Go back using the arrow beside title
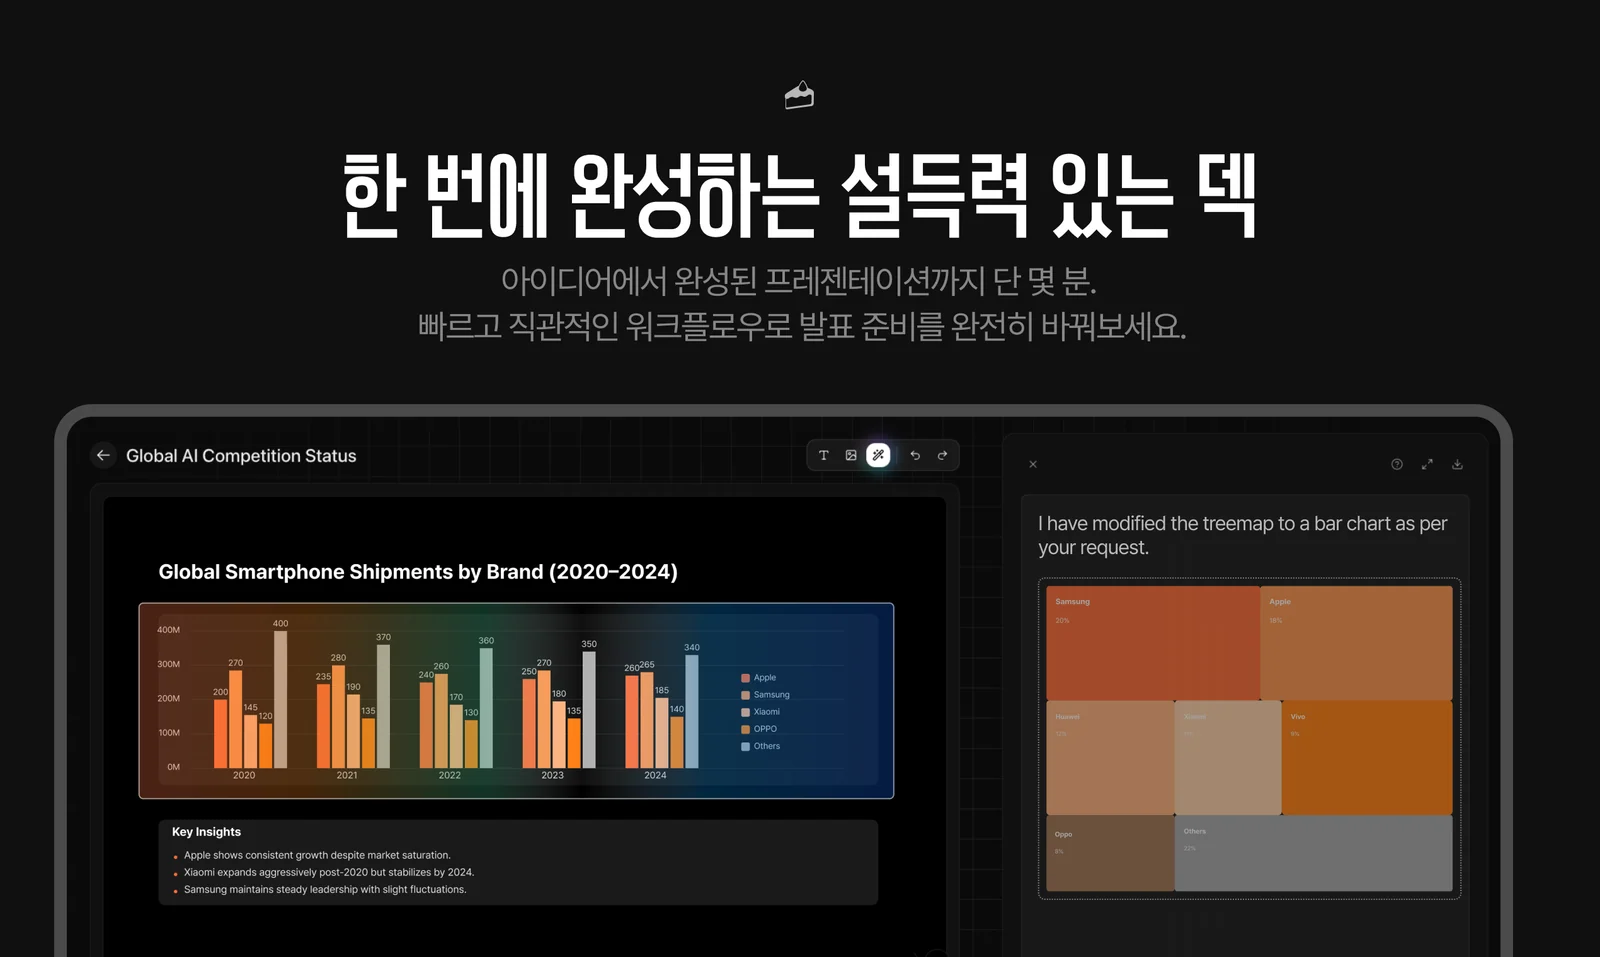Image resolution: width=1600 pixels, height=957 pixels. click(x=103, y=455)
